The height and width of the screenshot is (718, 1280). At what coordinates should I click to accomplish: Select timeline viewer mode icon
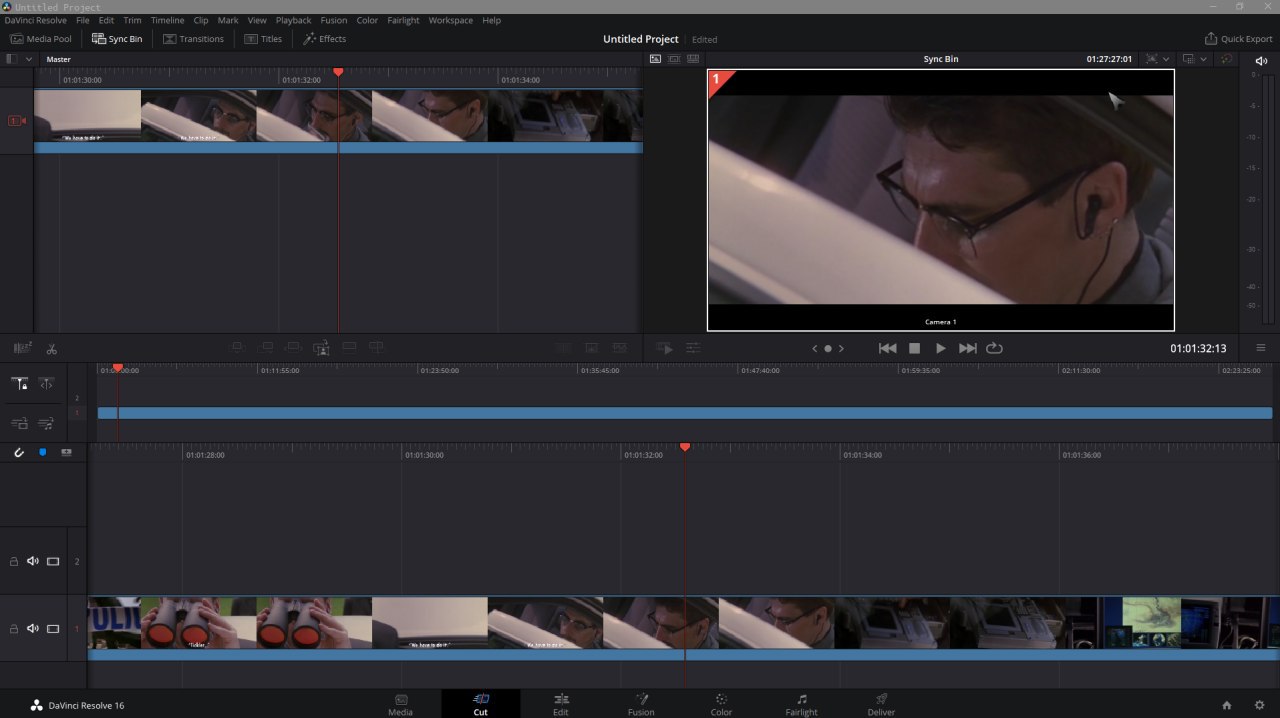(x=692, y=59)
